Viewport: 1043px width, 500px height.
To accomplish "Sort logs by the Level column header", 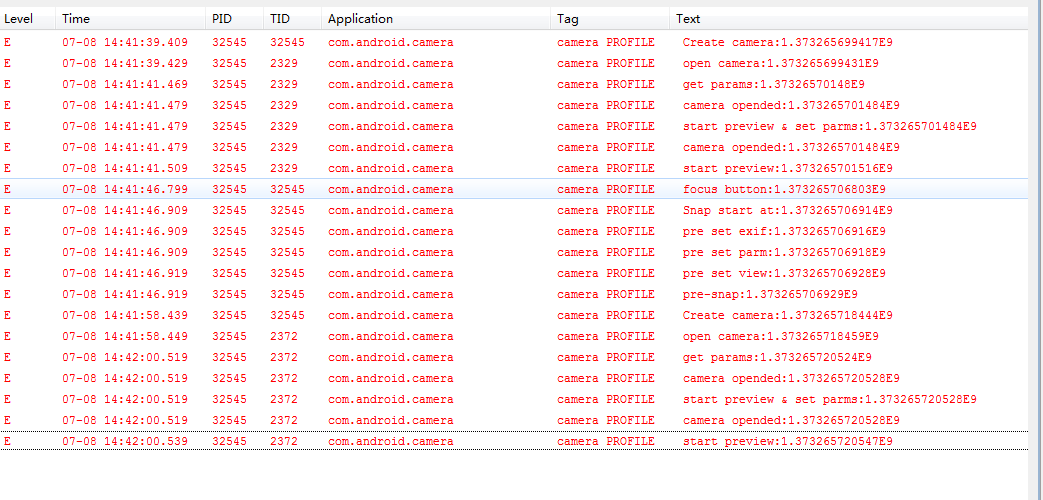I will pyautogui.click(x=28, y=19).
